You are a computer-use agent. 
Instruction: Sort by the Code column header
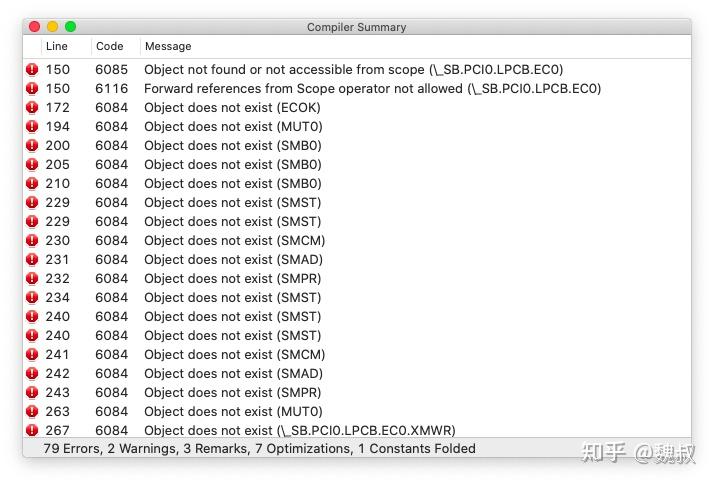[109, 46]
